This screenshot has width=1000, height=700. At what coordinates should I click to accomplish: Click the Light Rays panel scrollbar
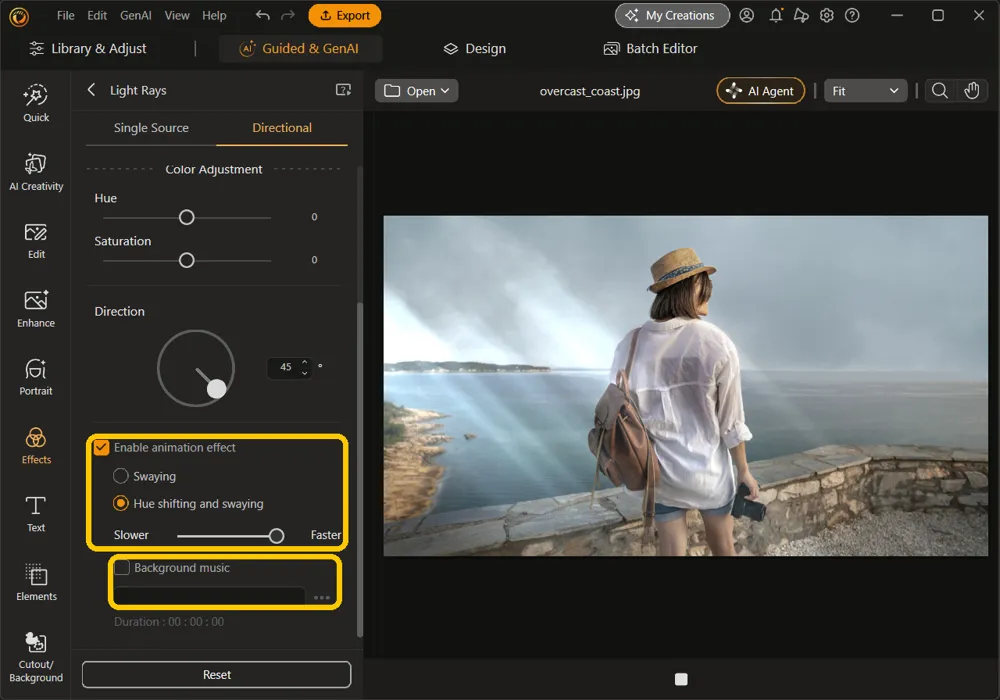pyautogui.click(x=360, y=469)
